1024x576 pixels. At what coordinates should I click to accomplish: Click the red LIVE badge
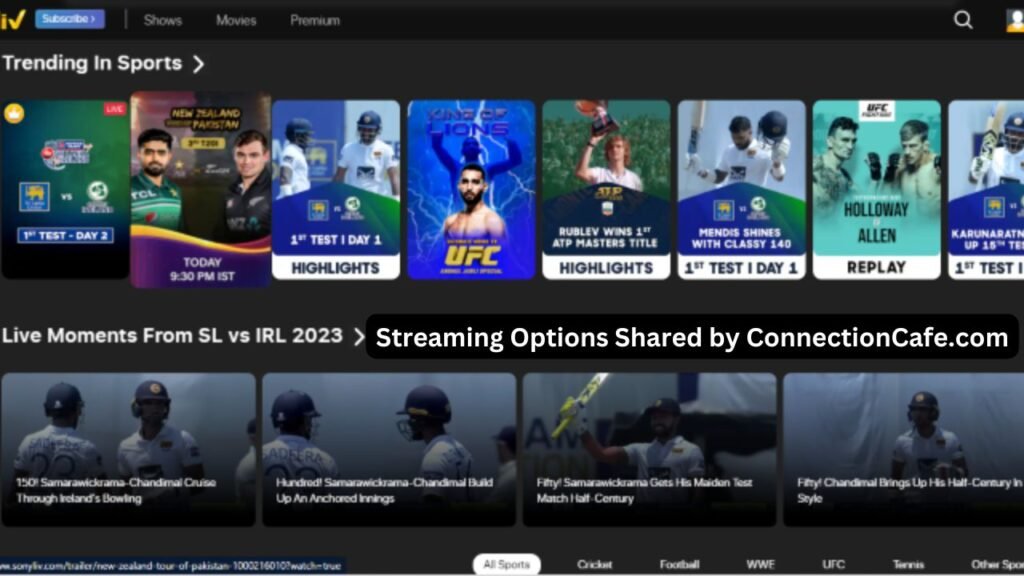114,109
